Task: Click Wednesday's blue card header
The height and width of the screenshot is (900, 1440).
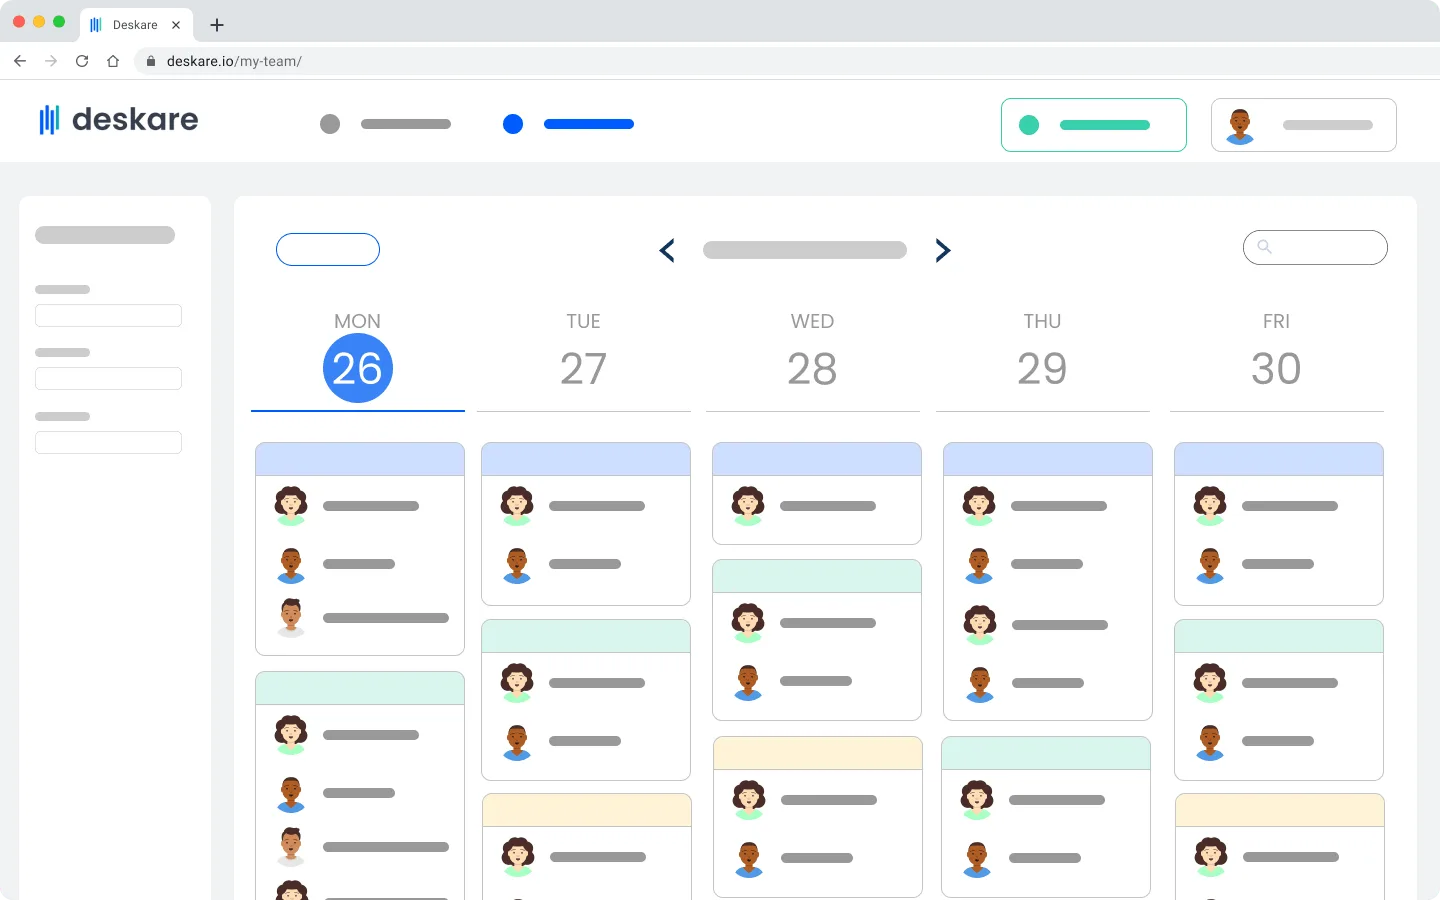Action: (817, 459)
